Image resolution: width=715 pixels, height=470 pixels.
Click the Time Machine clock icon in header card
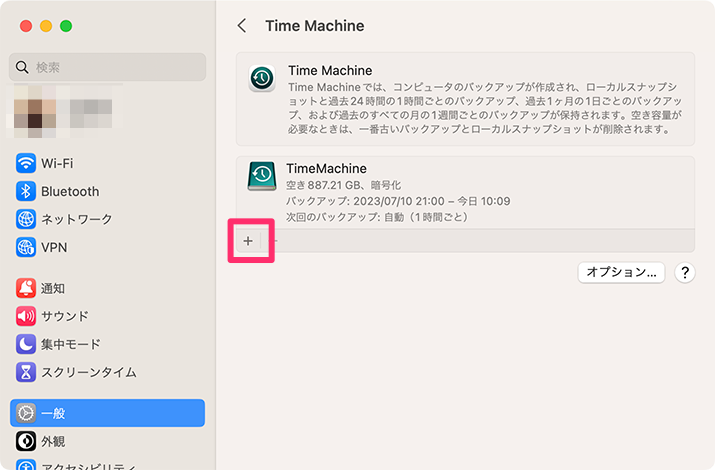pos(262,78)
